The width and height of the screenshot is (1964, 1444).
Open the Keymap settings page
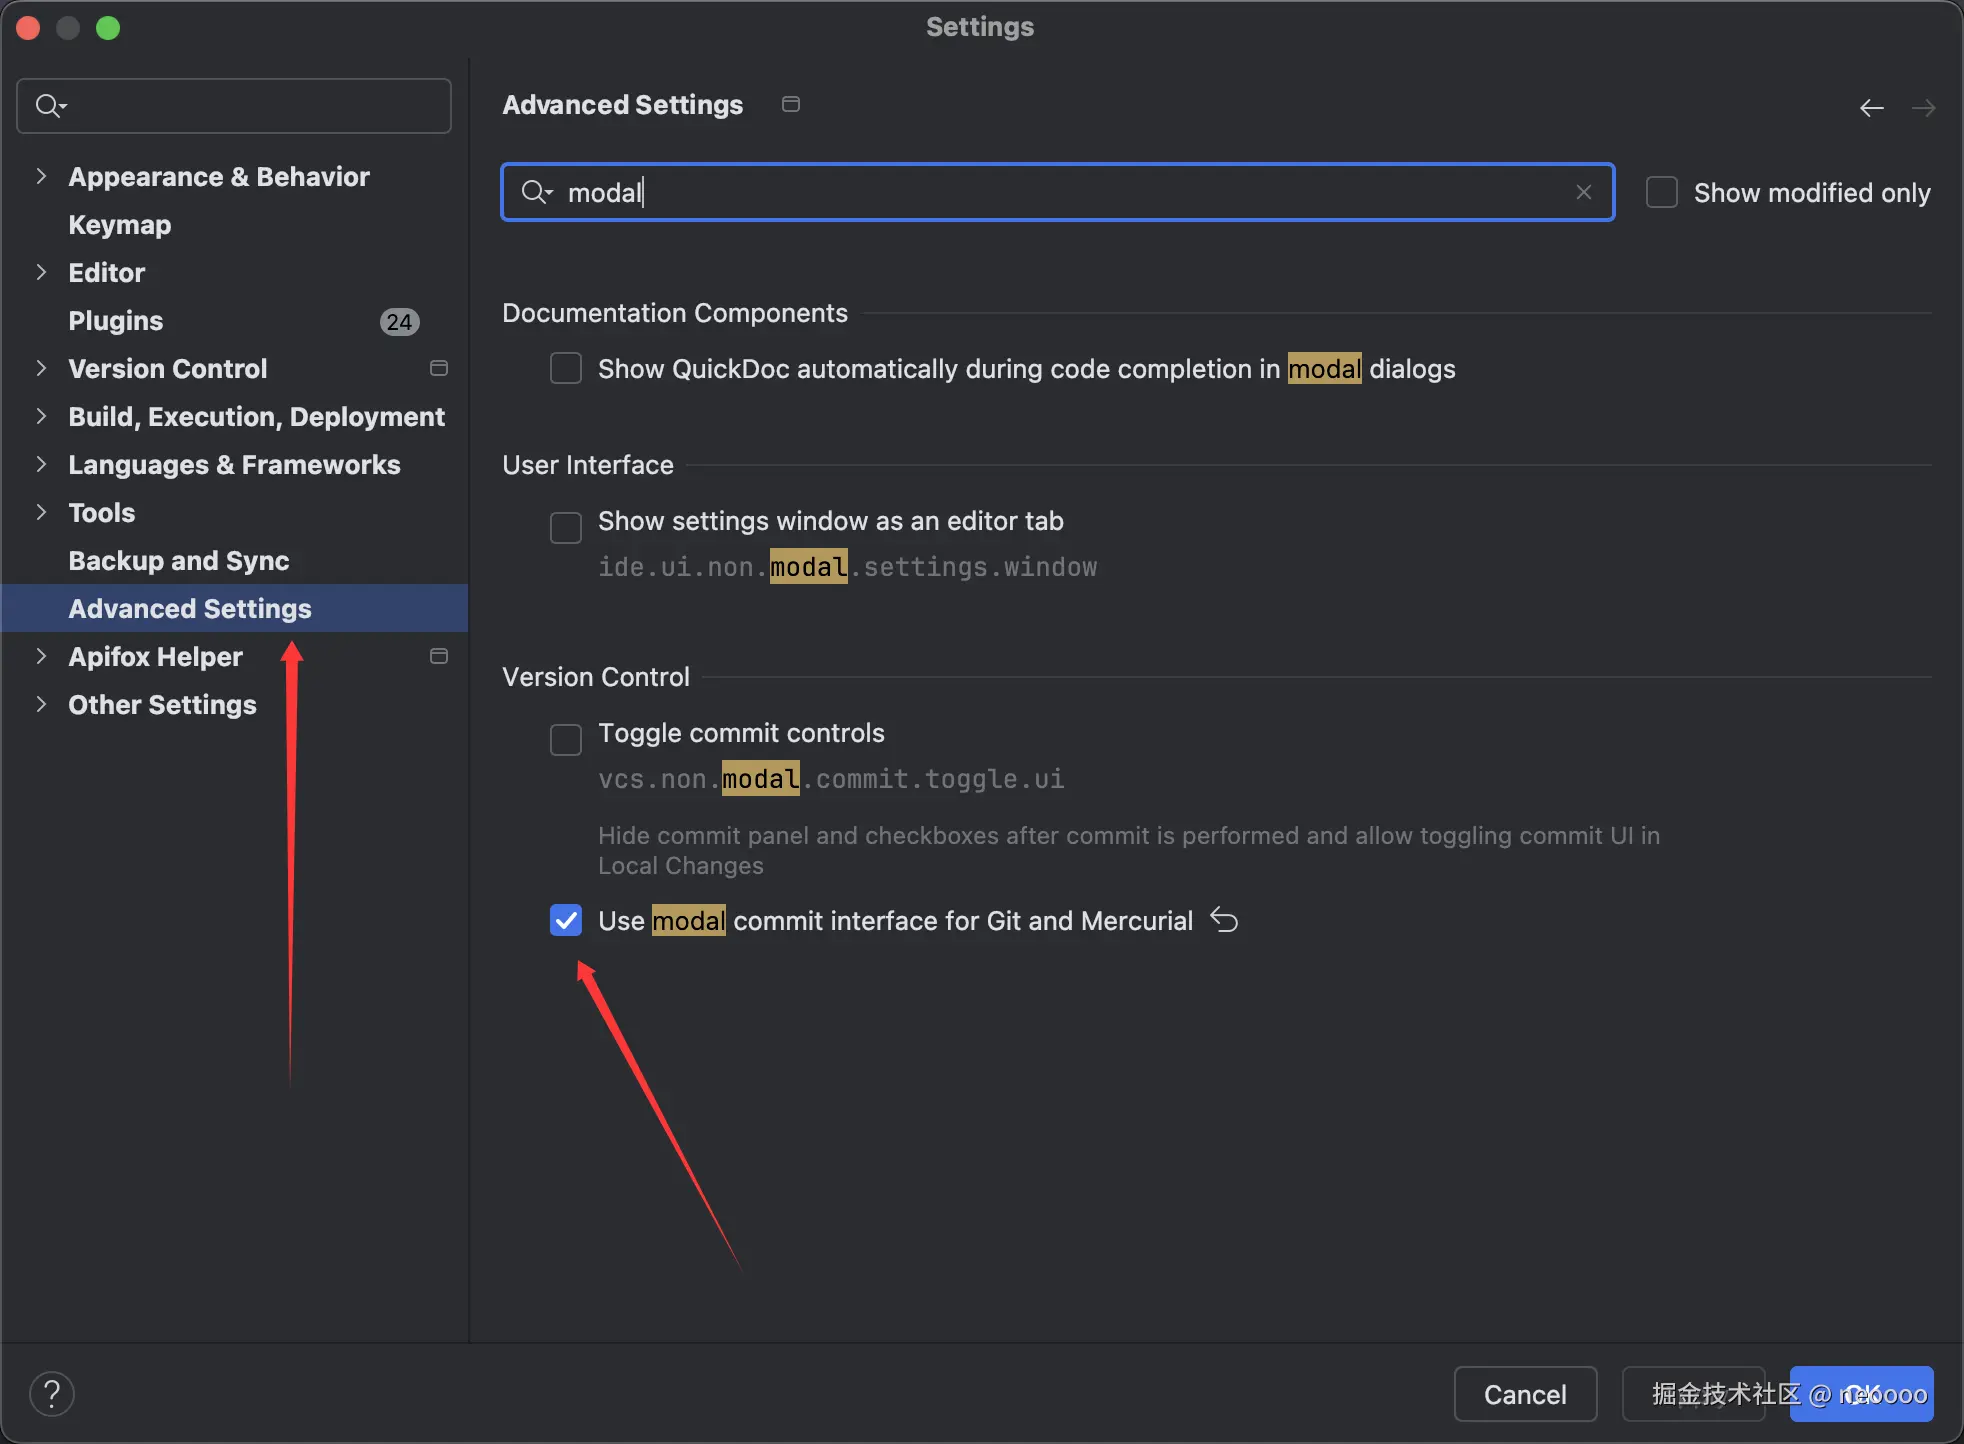click(x=119, y=225)
